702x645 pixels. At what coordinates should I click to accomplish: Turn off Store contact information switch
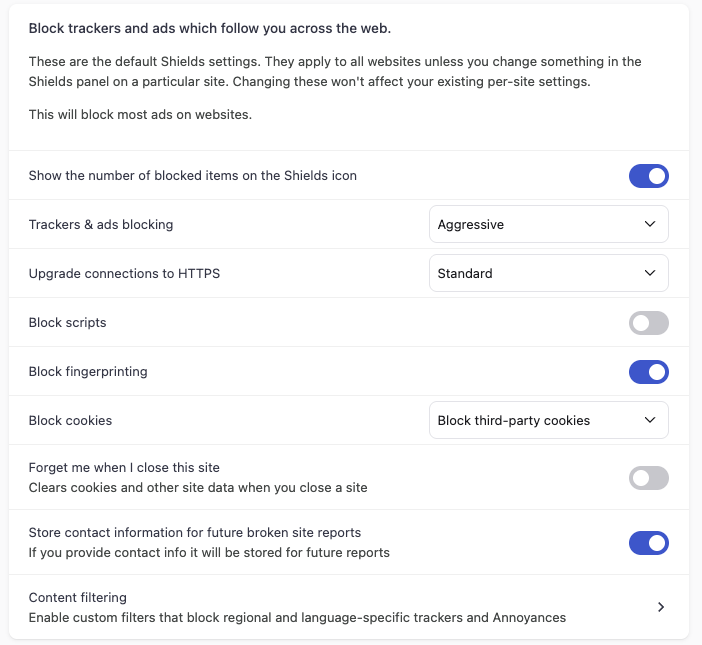coord(648,543)
